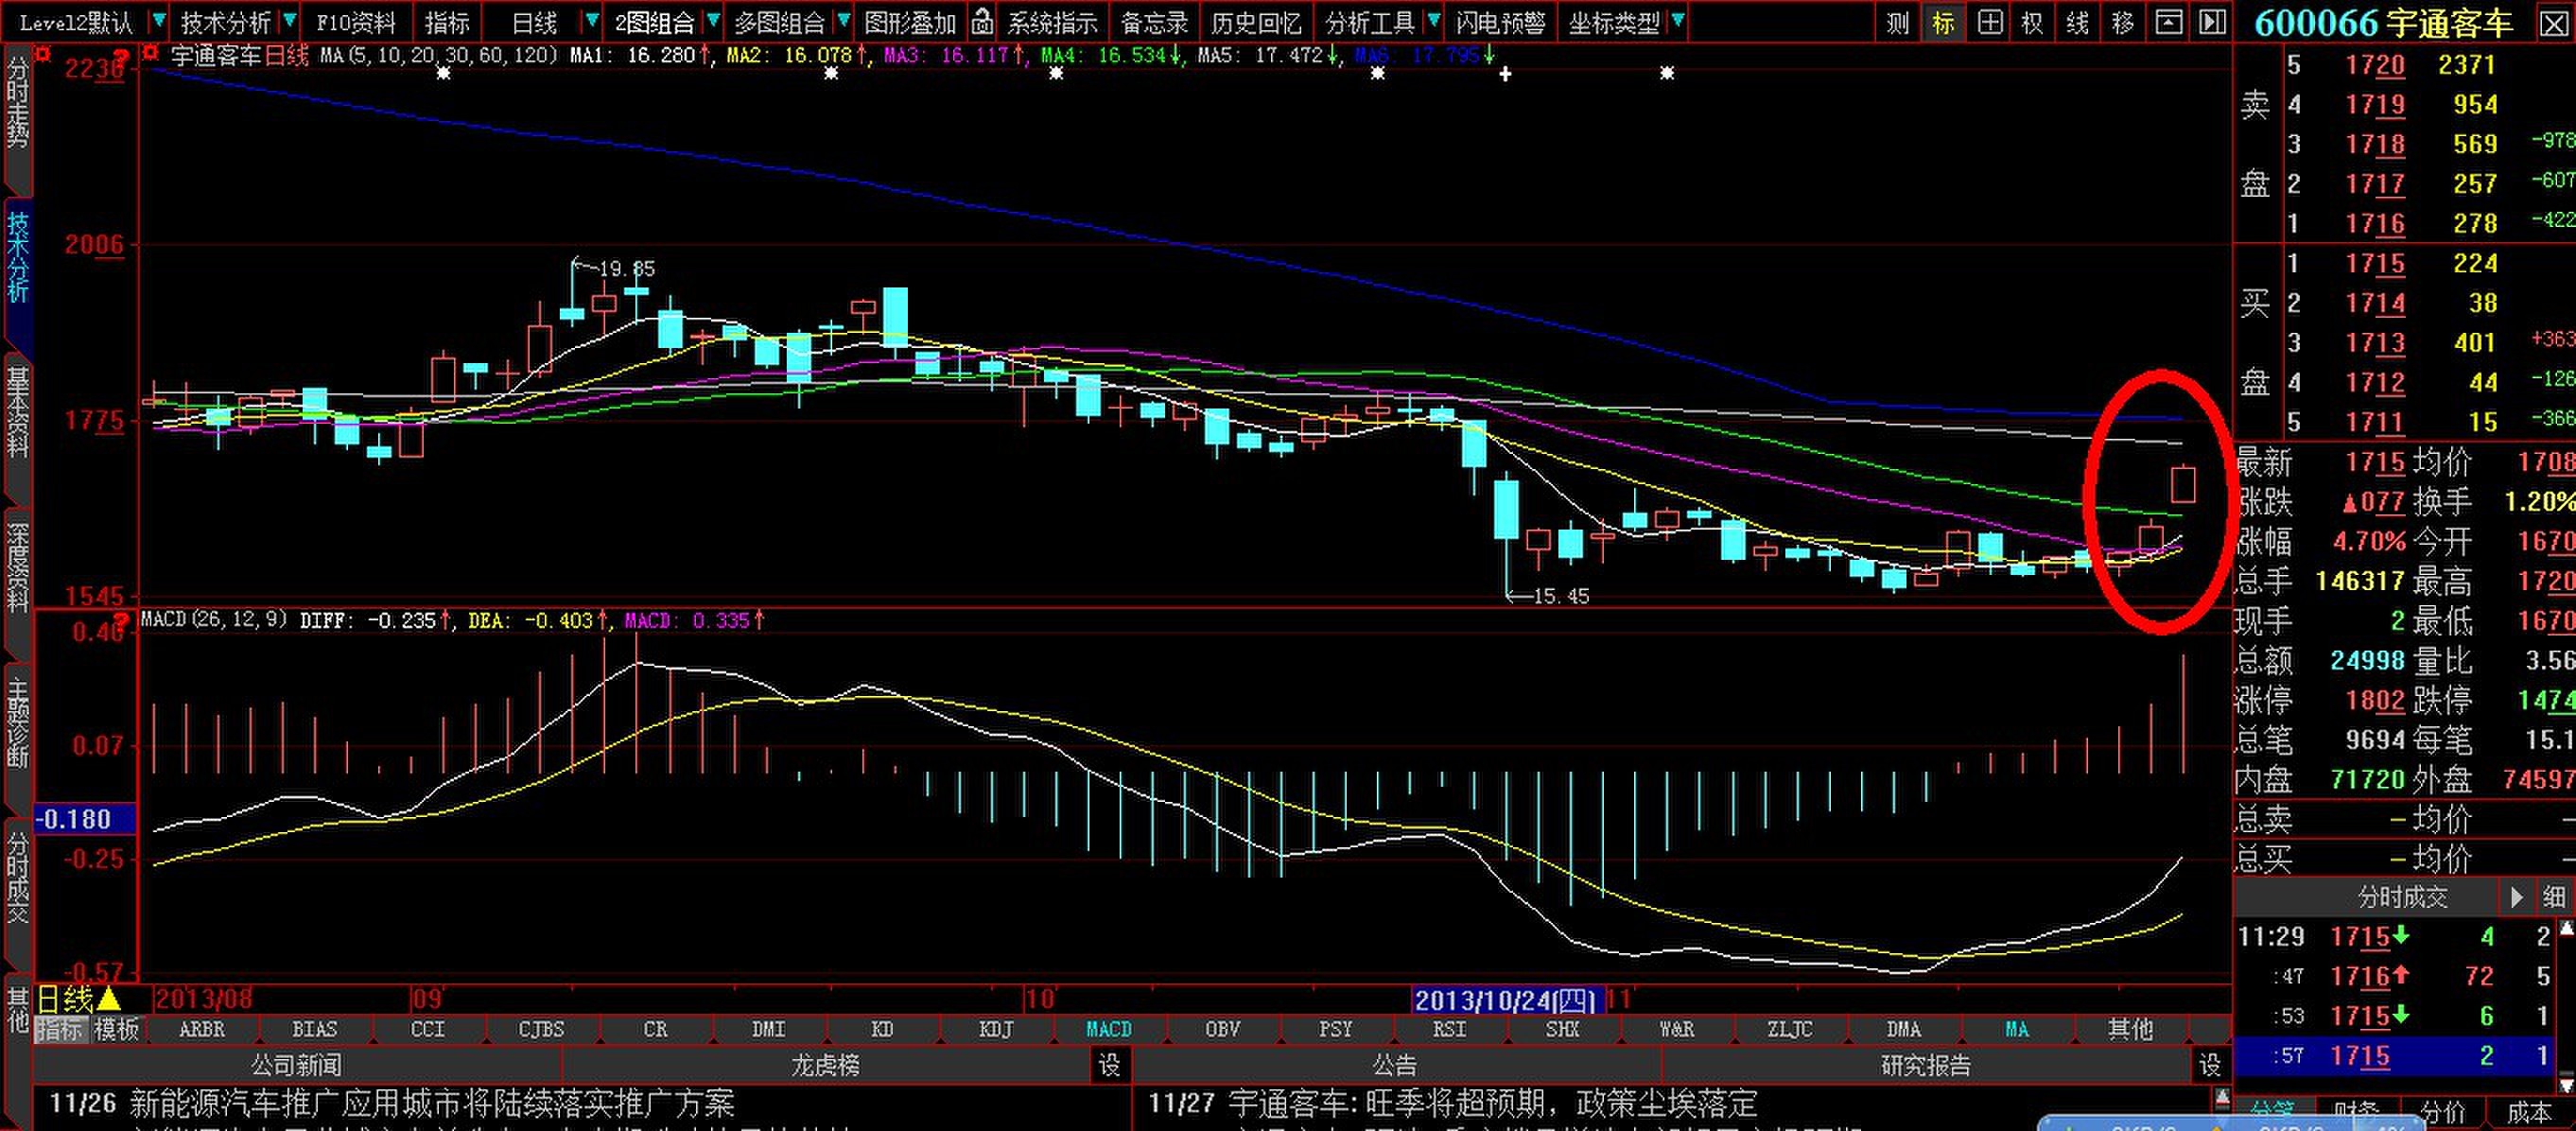Click the up arrow in news panel scrollbar

(x=2222, y=1098)
